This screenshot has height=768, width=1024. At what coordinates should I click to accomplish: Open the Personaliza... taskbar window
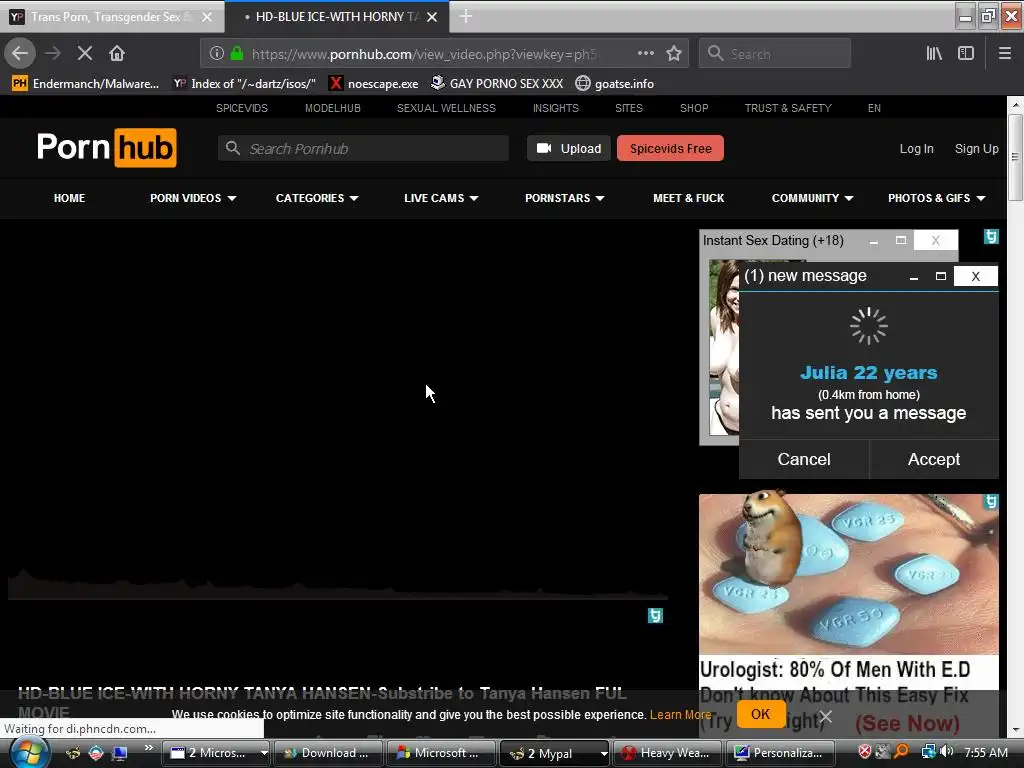[x=780, y=753]
